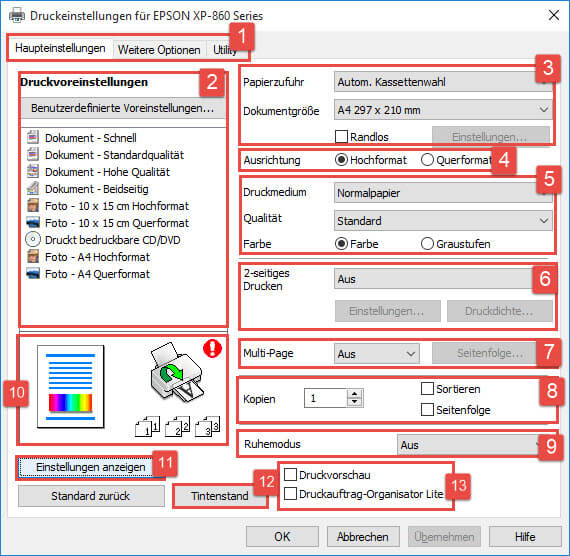Click the Foto 10 x 15 cm Hochformat icon
Image resolution: width=570 pixels, height=556 pixels.
[x=33, y=205]
